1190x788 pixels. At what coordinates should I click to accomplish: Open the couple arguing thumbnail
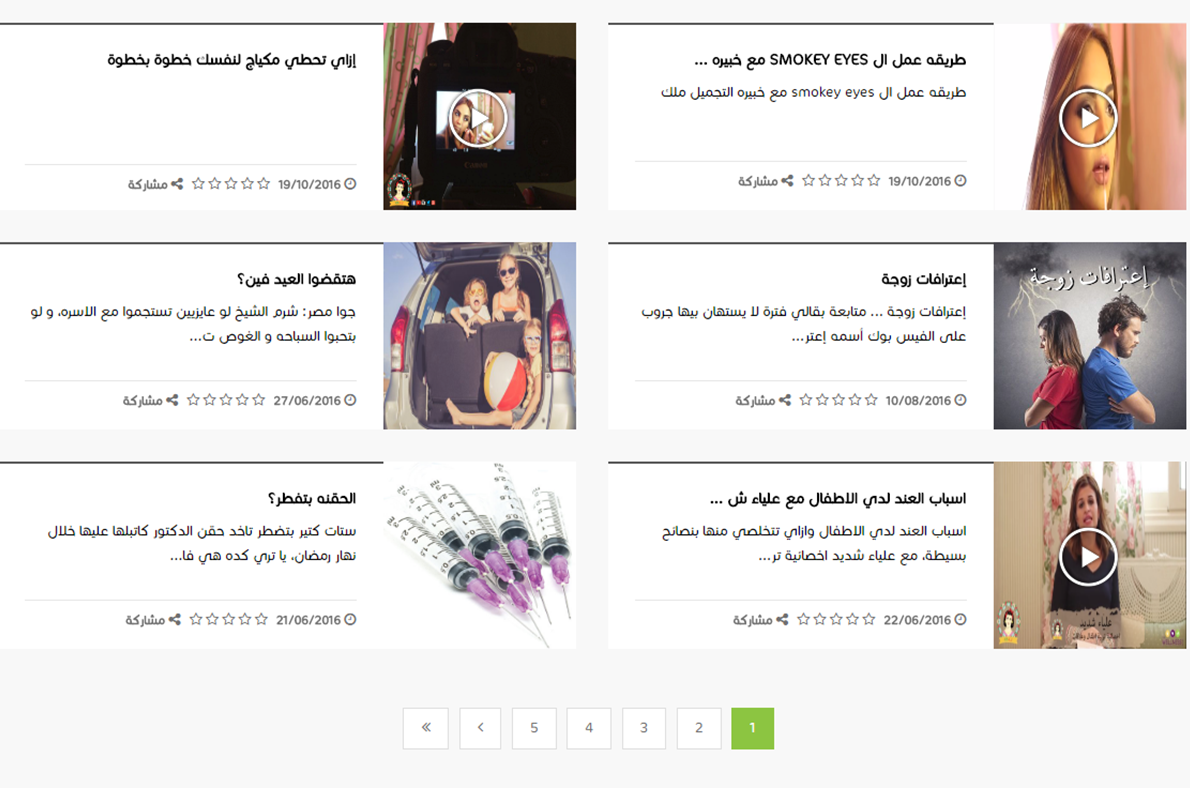1089,336
